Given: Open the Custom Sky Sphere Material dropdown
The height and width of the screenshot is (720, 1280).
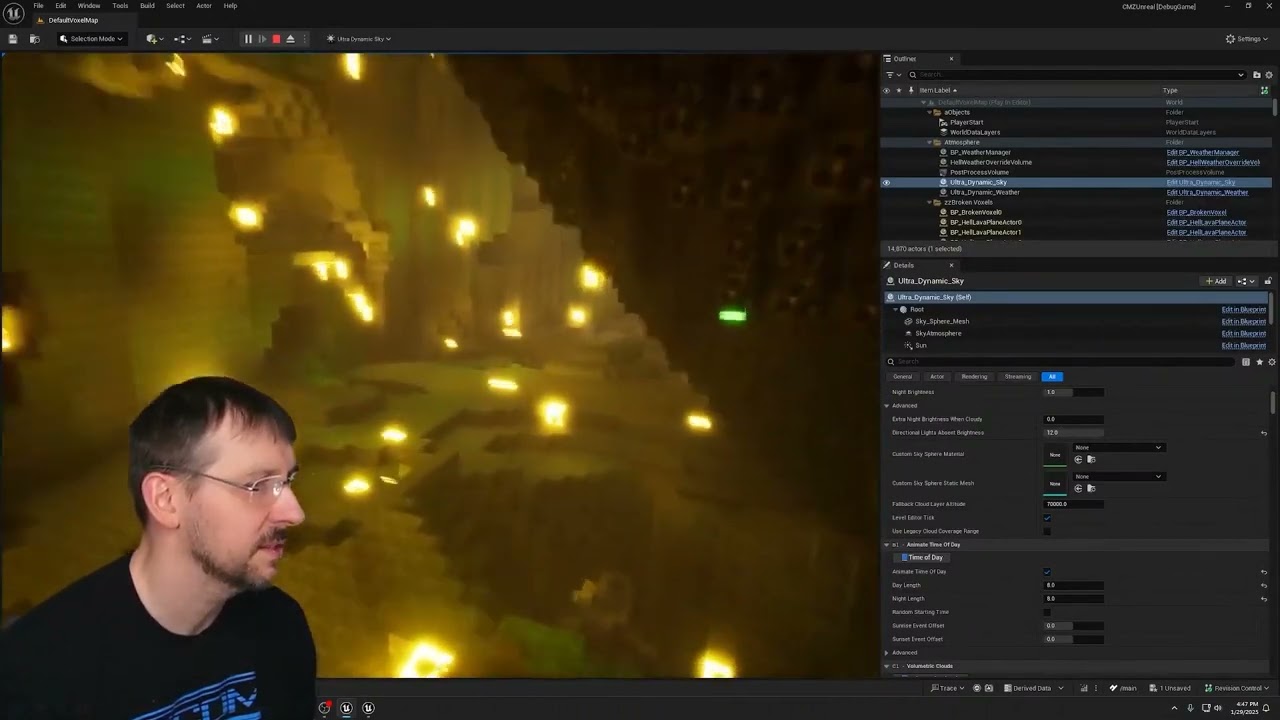Looking at the screenshot, I should 1118,447.
